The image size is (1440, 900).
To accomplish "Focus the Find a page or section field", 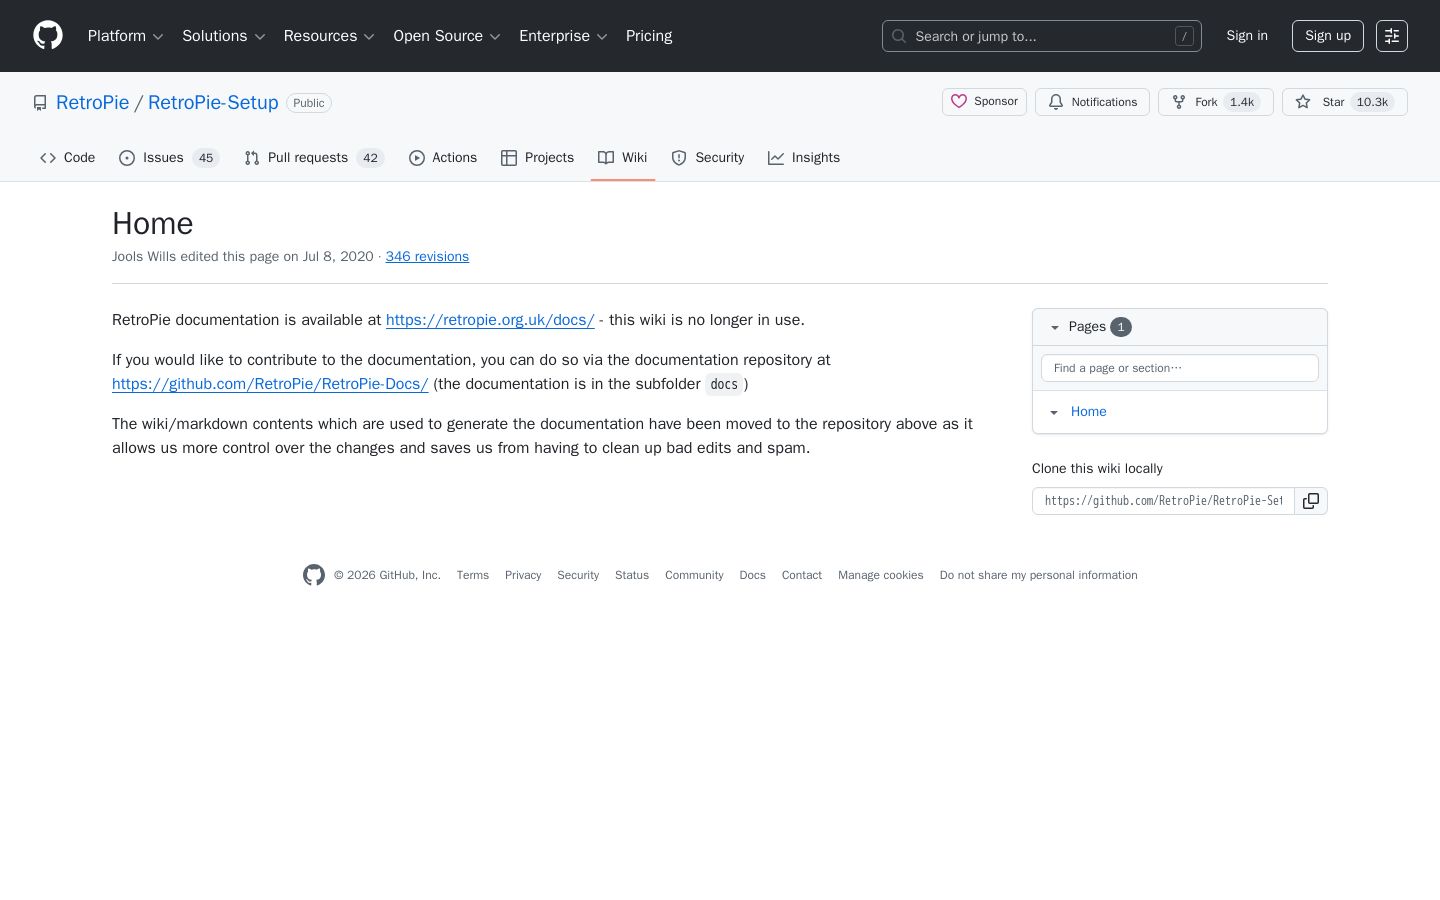I will tap(1180, 368).
